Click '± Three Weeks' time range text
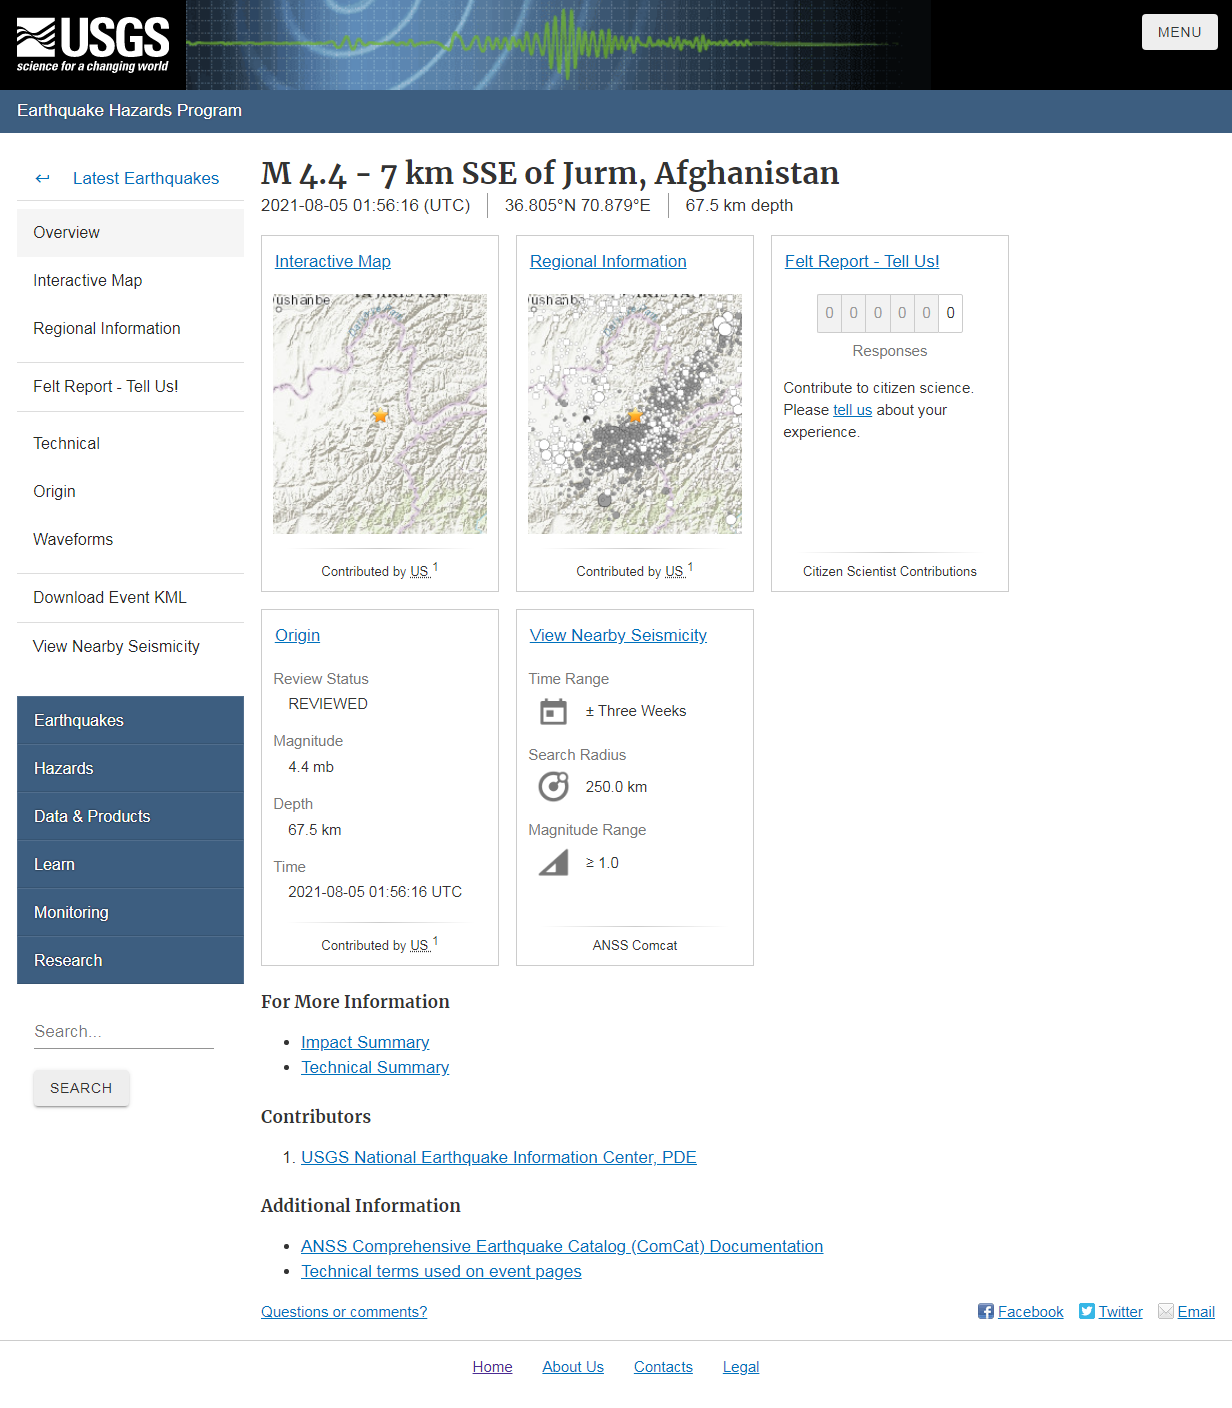Screen dimensions: 1232x1408 coord(636,711)
